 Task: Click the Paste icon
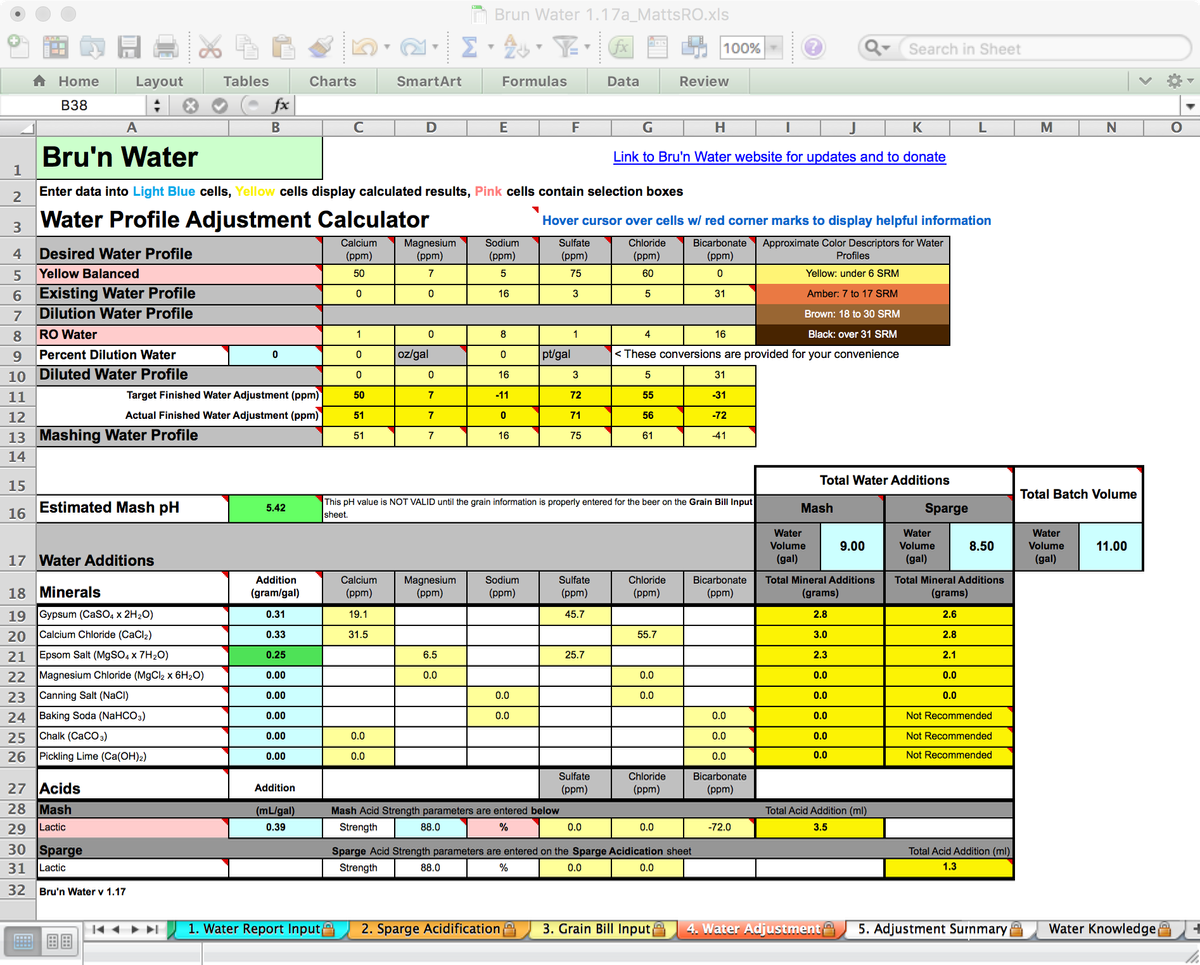[285, 47]
